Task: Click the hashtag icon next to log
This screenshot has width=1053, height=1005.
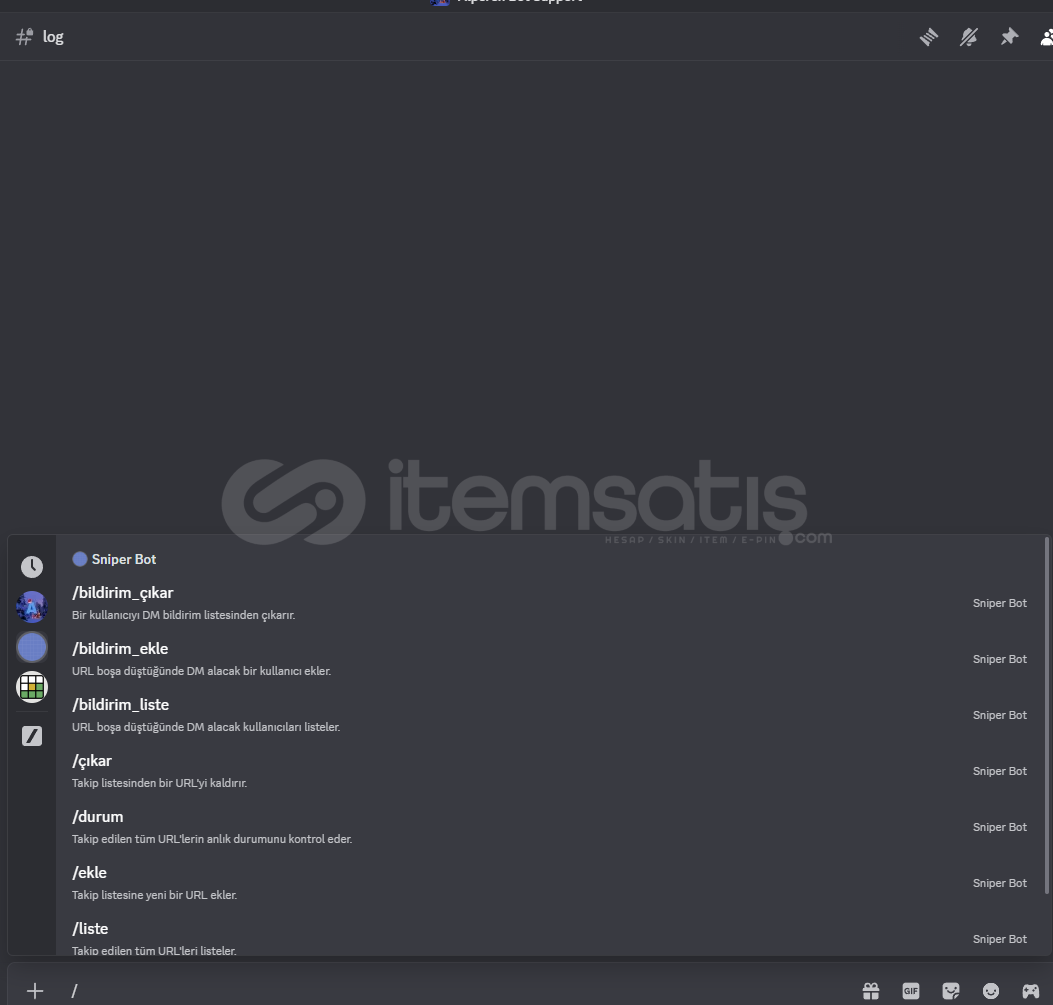Action: pyautogui.click(x=24, y=37)
